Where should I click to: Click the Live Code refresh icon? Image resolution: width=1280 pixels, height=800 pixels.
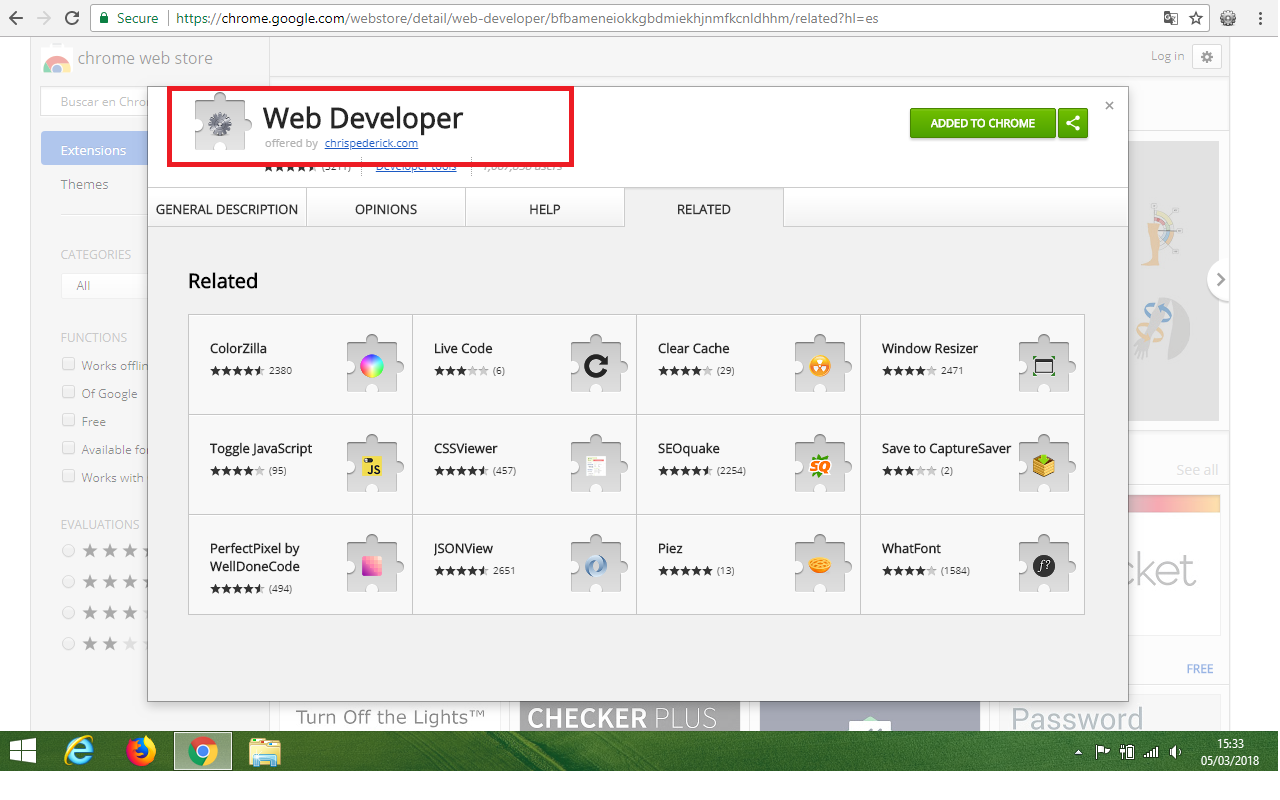pyautogui.click(x=596, y=366)
